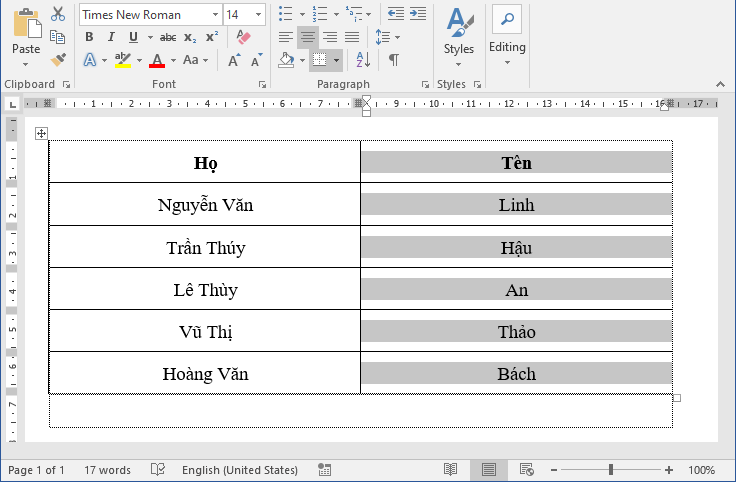This screenshot has width=736, height=482.
Task: Expand the Styles gallery
Action: [459, 36]
